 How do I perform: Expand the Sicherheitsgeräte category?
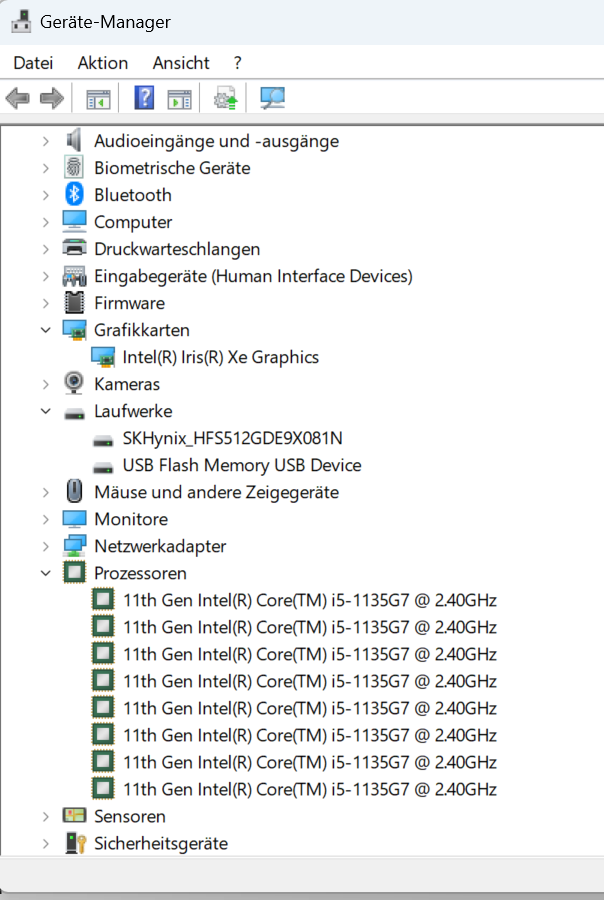tap(46, 843)
